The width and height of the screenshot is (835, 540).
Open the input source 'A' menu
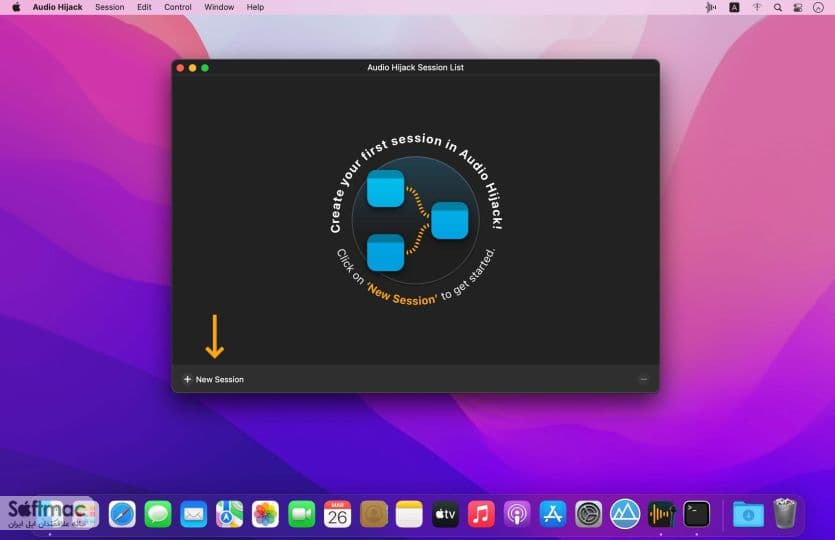click(734, 7)
